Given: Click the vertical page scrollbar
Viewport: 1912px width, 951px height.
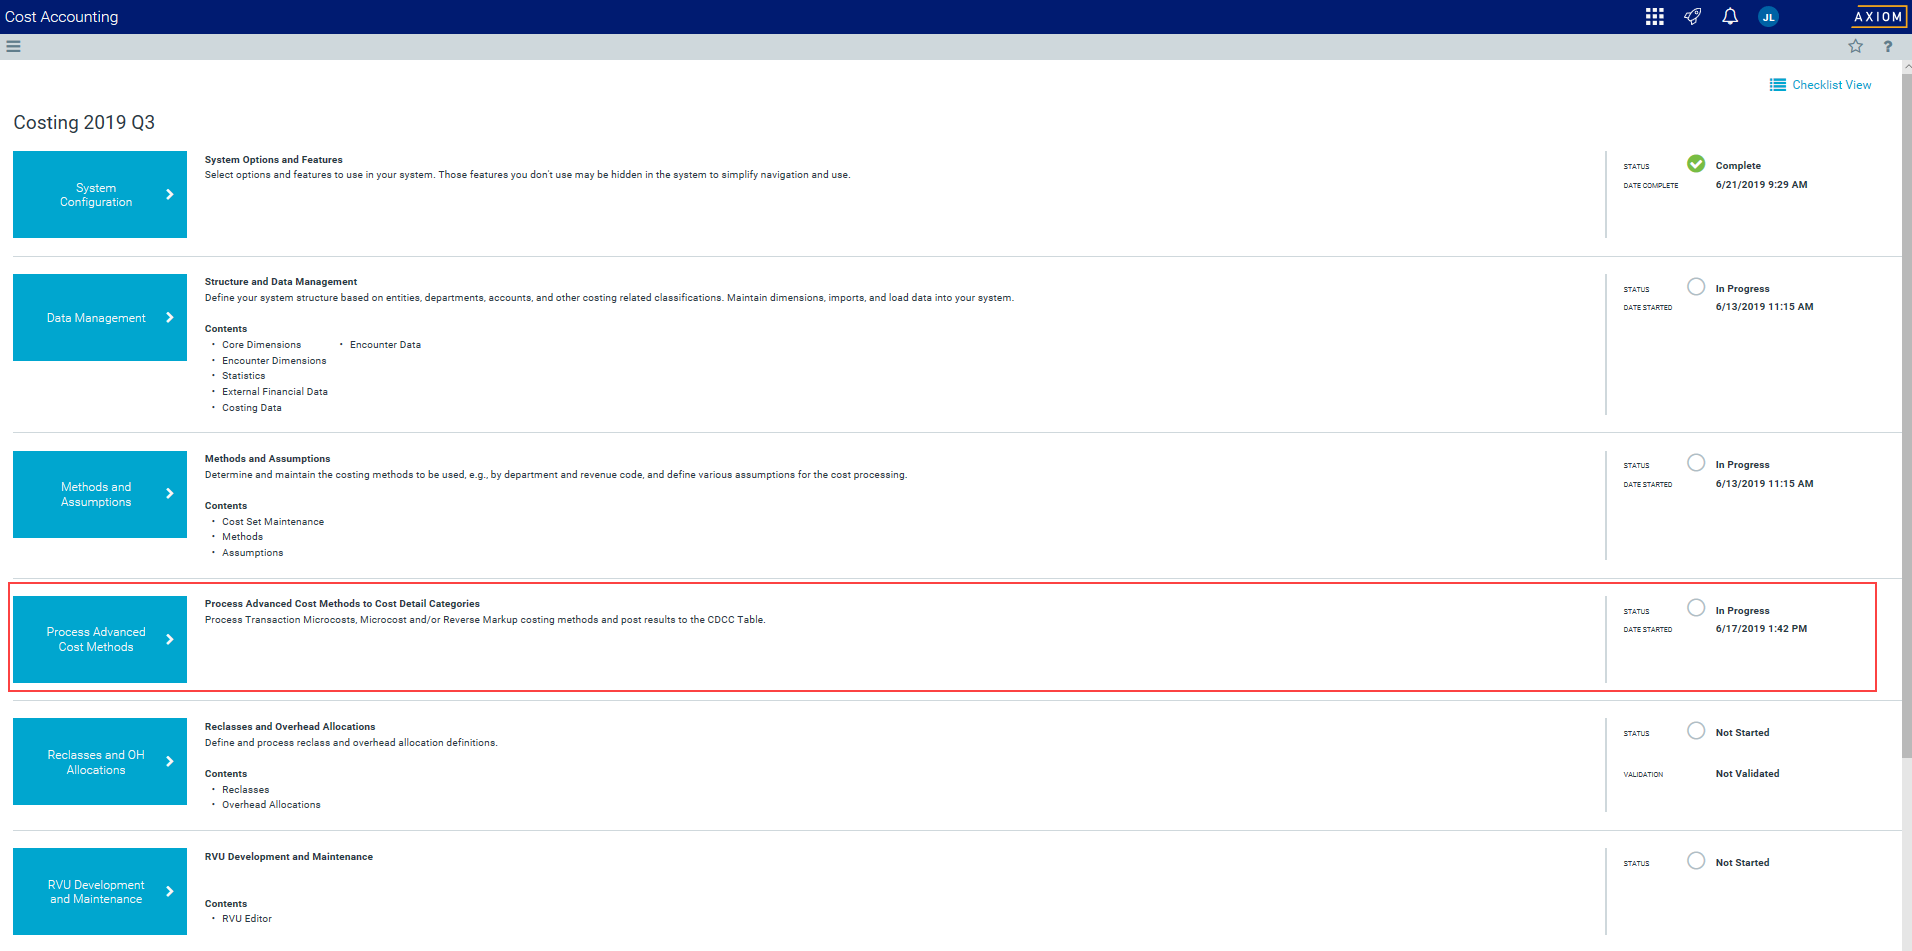Looking at the screenshot, I should coord(1906,415).
